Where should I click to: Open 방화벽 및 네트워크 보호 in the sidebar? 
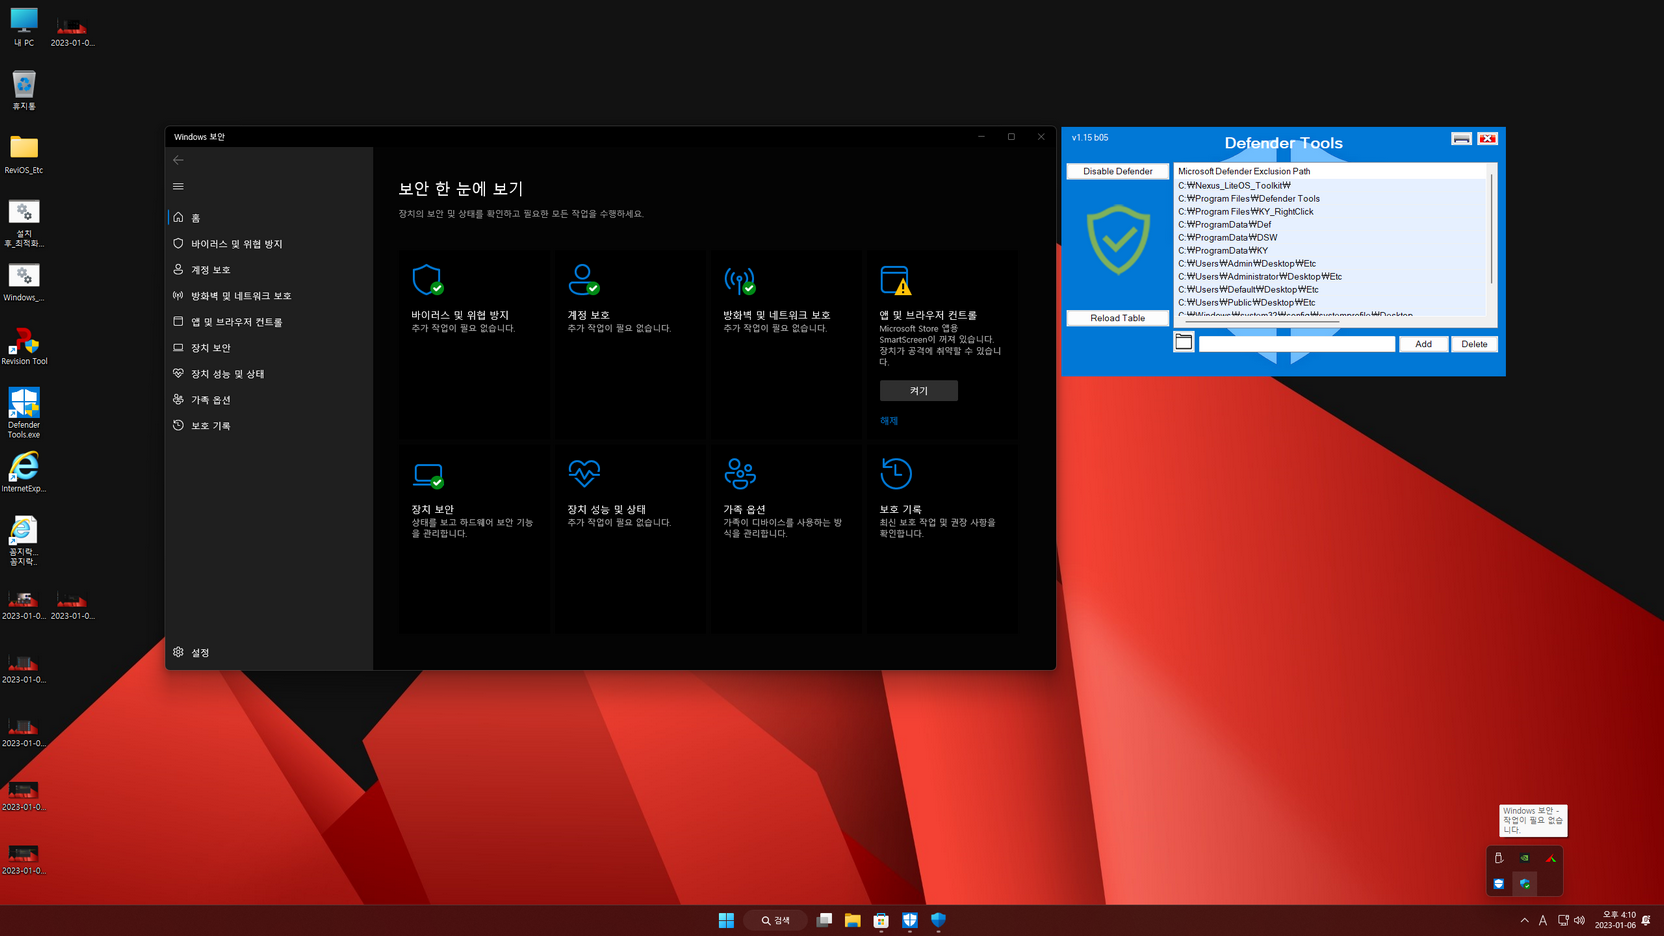270,295
